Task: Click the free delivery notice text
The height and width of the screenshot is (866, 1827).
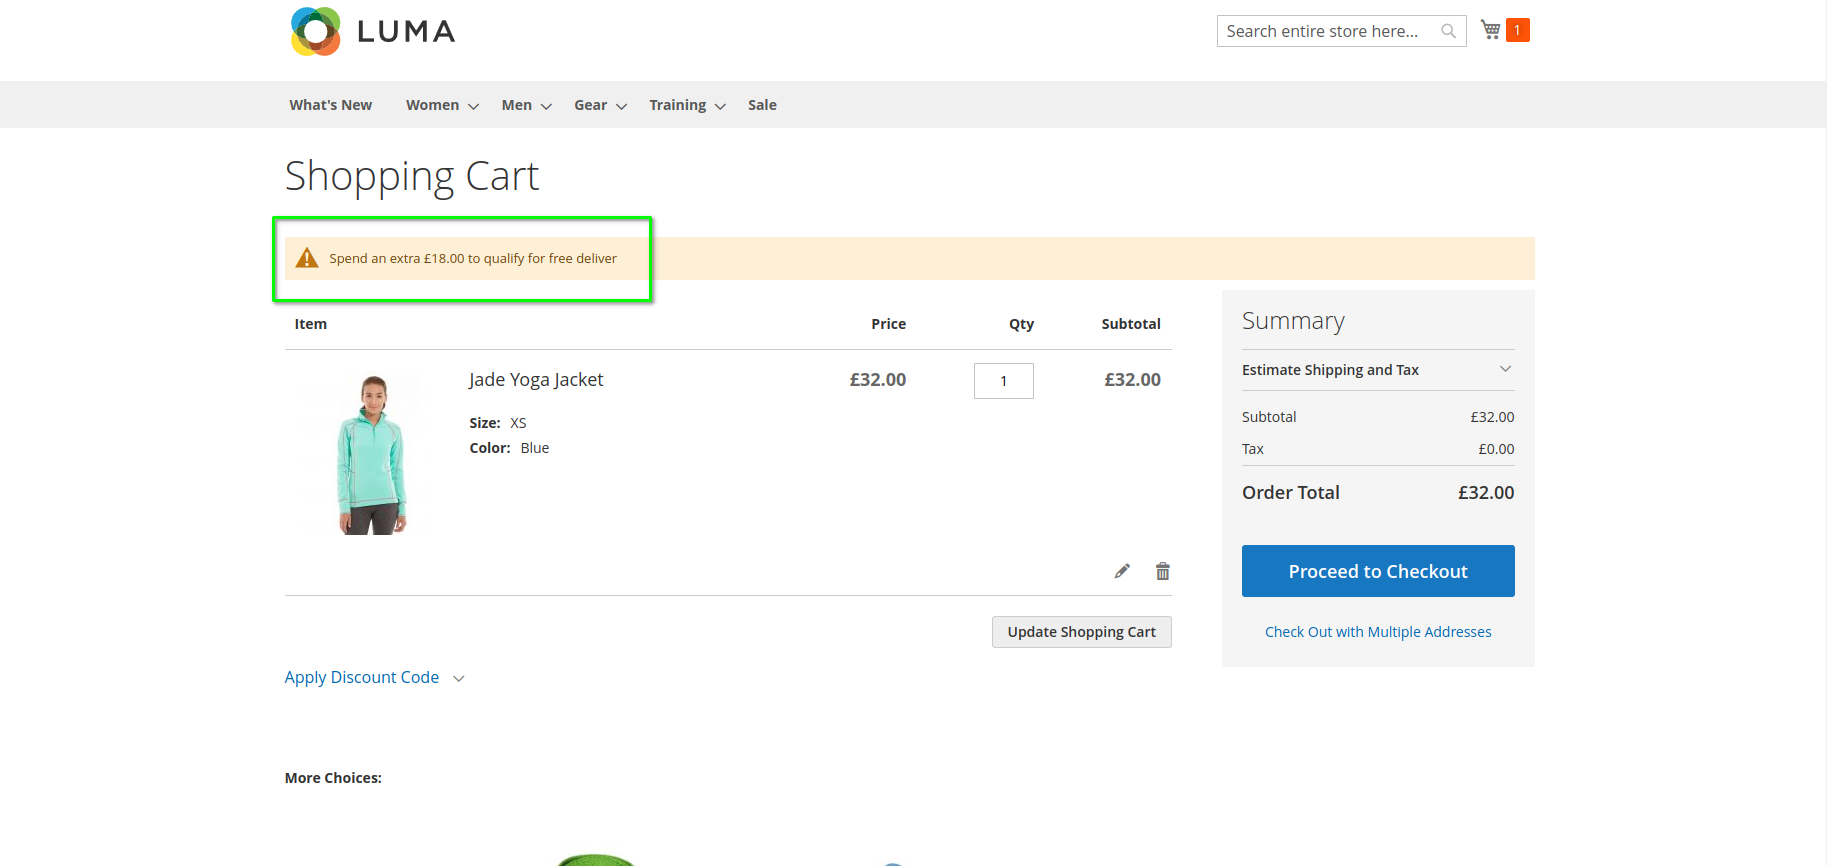Action: coord(473,258)
